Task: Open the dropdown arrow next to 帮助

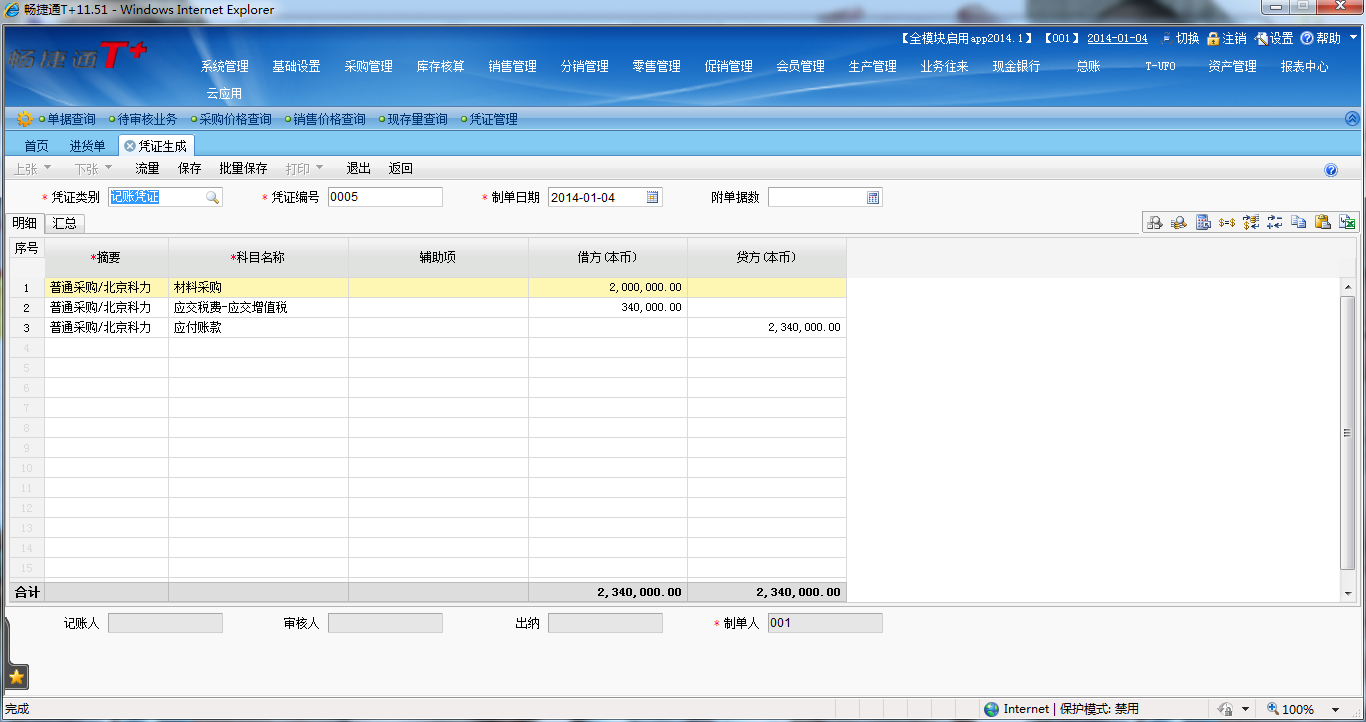Action: 1351,39
